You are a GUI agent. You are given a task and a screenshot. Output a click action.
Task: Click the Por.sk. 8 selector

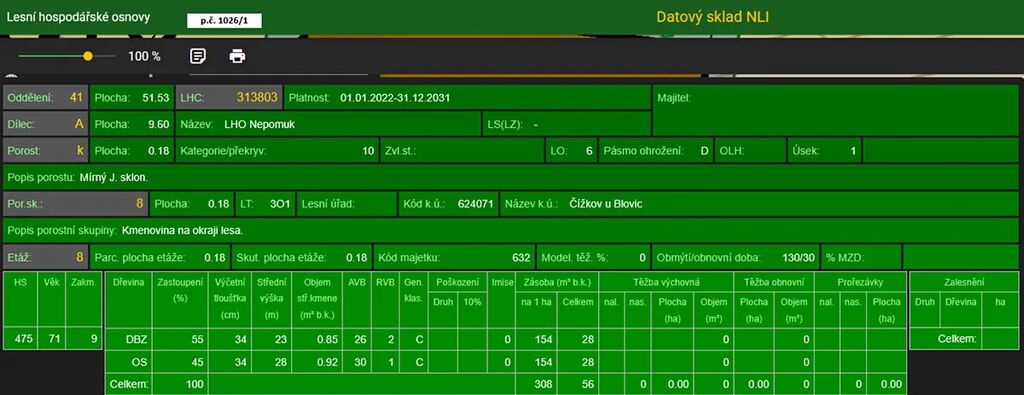point(76,204)
